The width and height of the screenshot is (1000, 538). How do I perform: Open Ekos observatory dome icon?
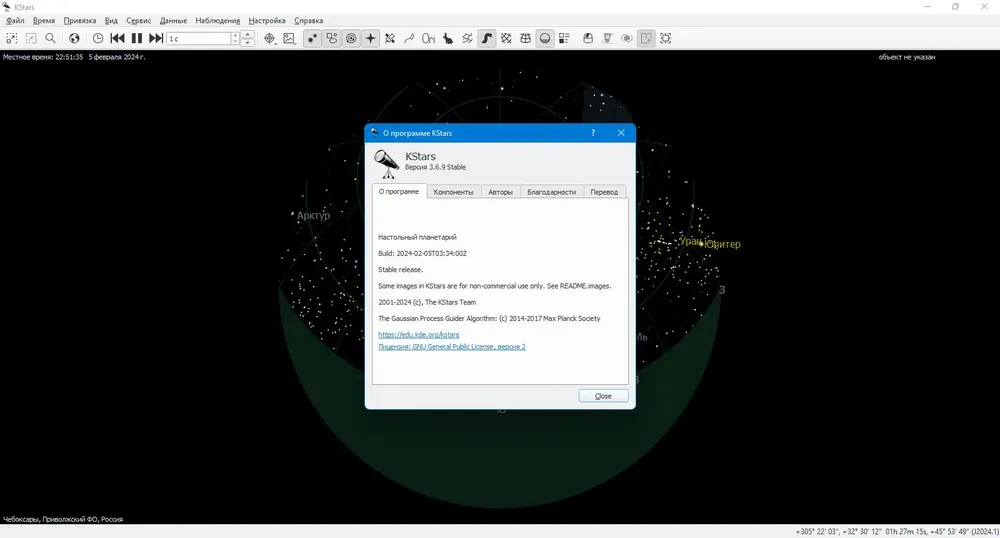588,38
